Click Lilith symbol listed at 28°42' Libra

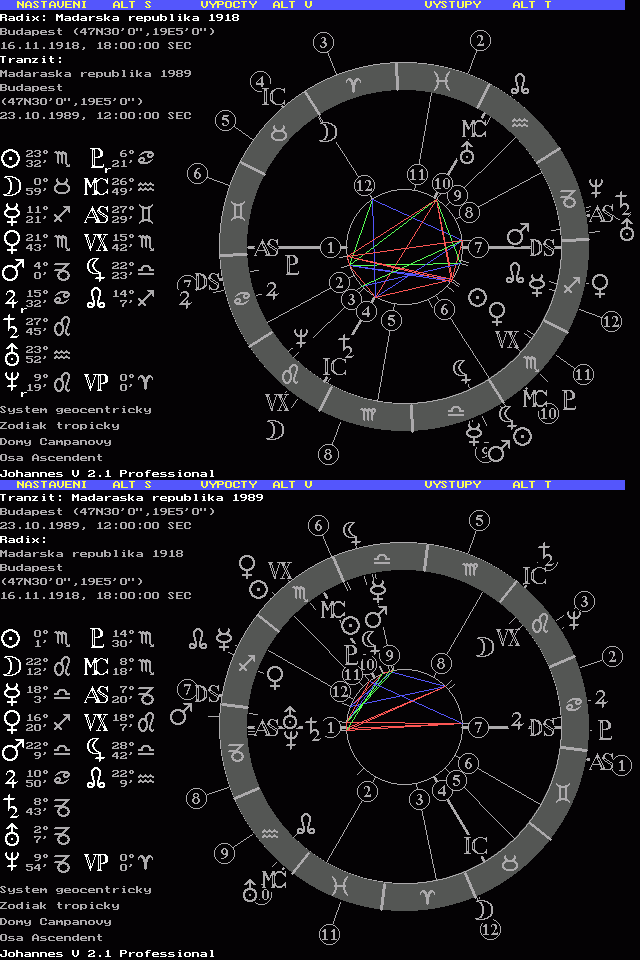[96, 749]
